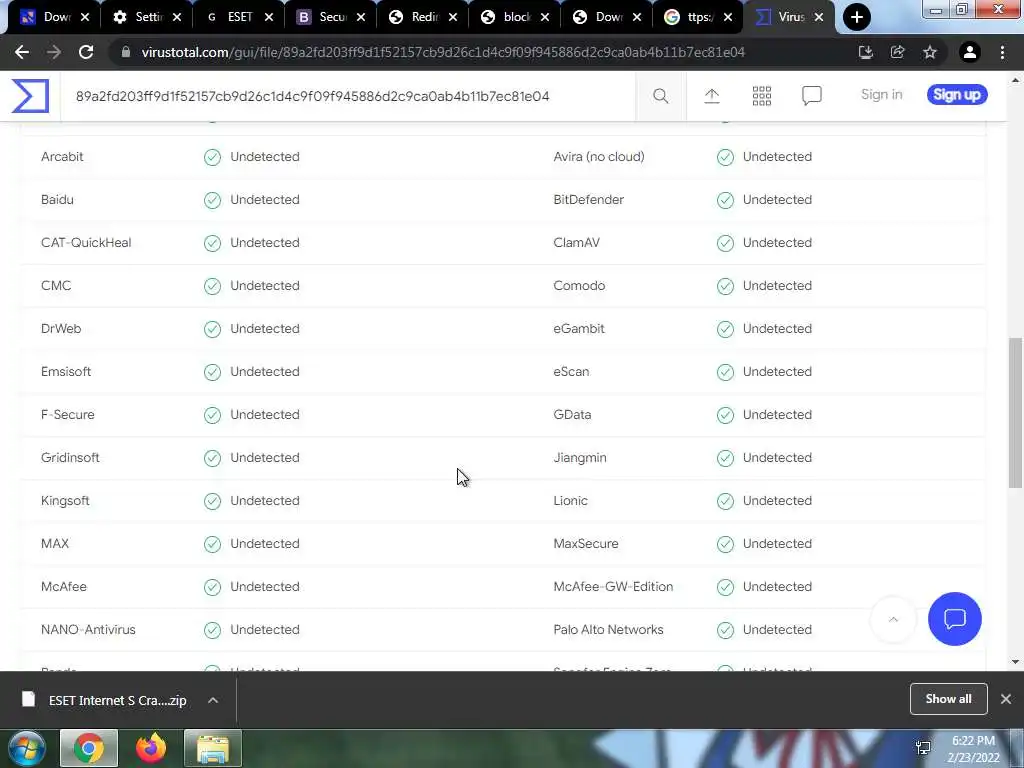Click Undetected result for Gridinsoft
Image resolution: width=1024 pixels, height=768 pixels.
tap(264, 458)
